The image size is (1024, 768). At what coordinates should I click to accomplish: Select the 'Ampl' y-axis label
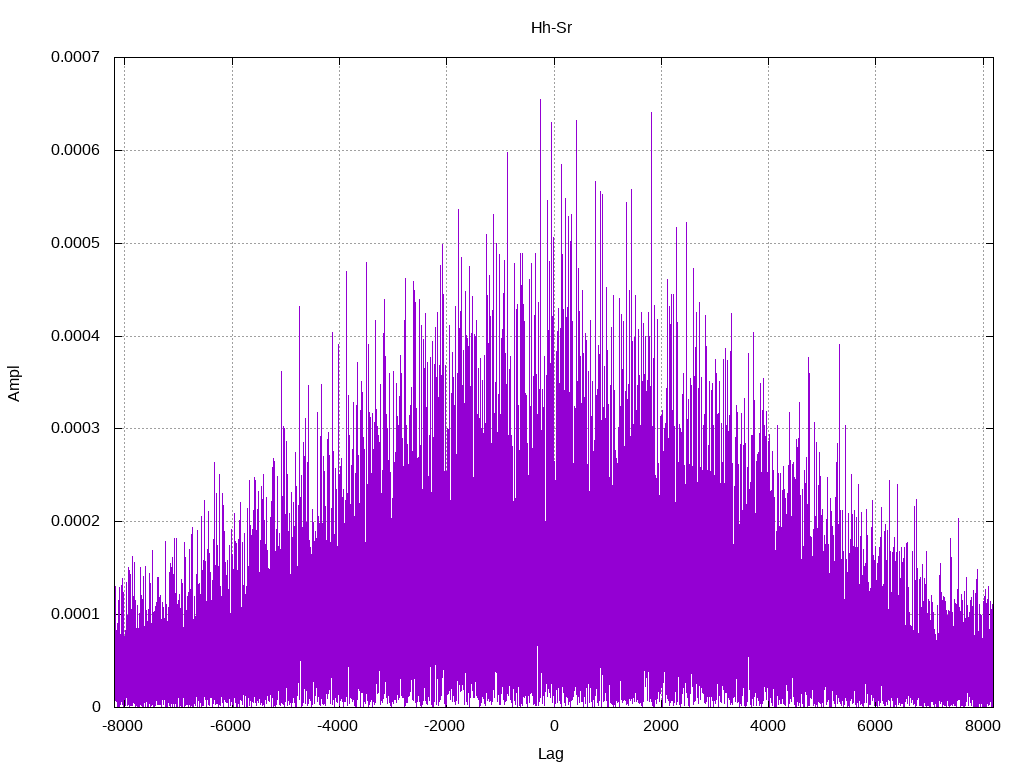pyautogui.click(x=14, y=383)
